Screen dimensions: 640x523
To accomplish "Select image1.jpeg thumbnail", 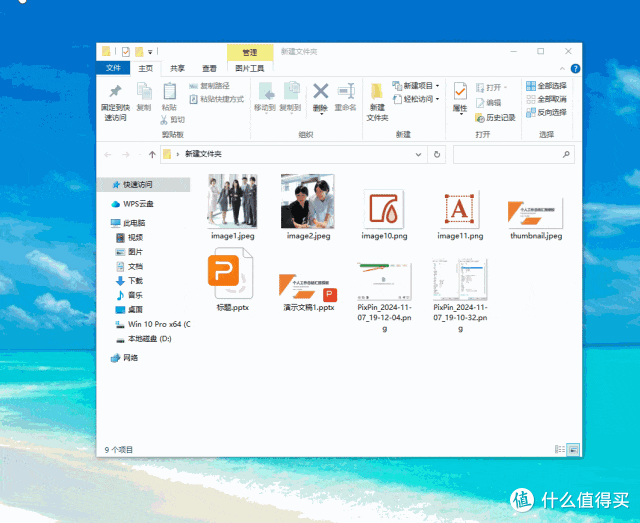I will (x=233, y=201).
